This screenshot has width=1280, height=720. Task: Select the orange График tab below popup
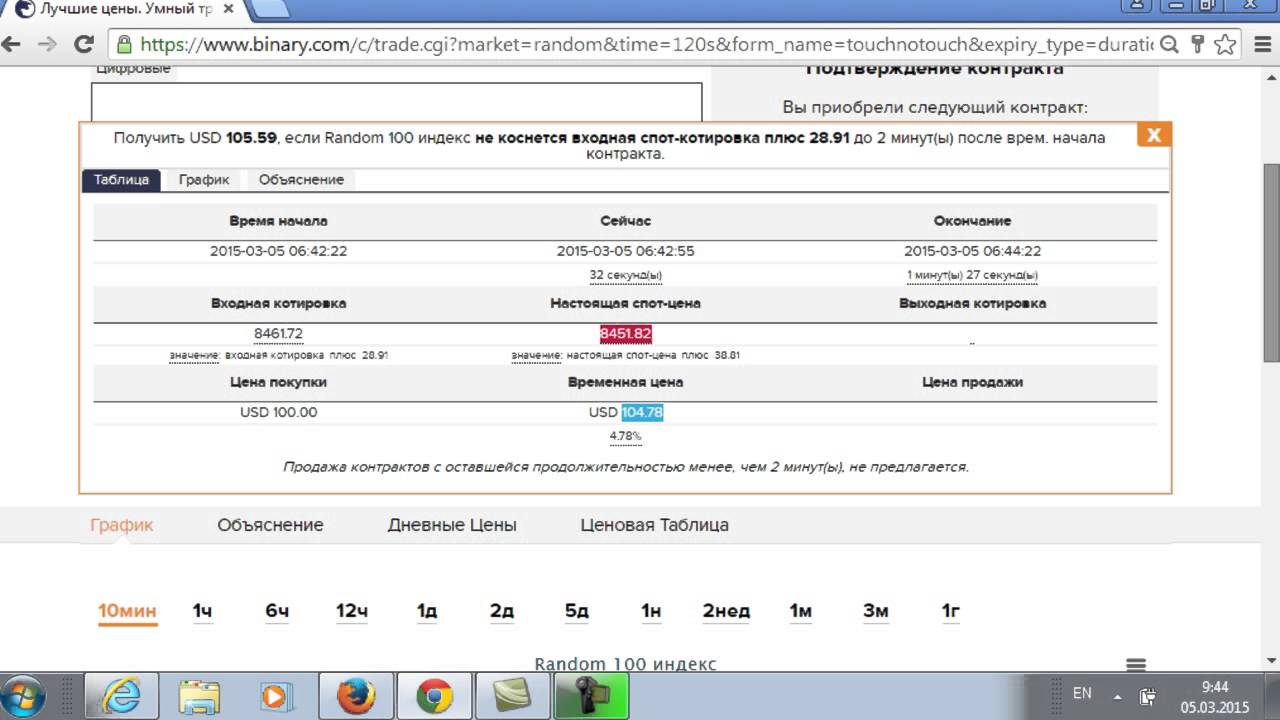(x=121, y=525)
